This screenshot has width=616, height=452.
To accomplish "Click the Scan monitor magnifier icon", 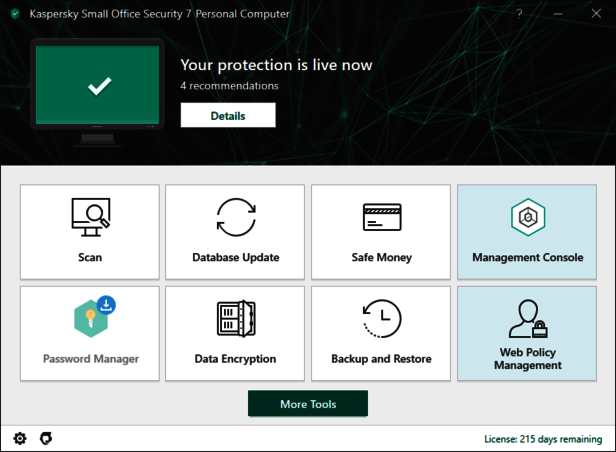I will tap(90, 218).
